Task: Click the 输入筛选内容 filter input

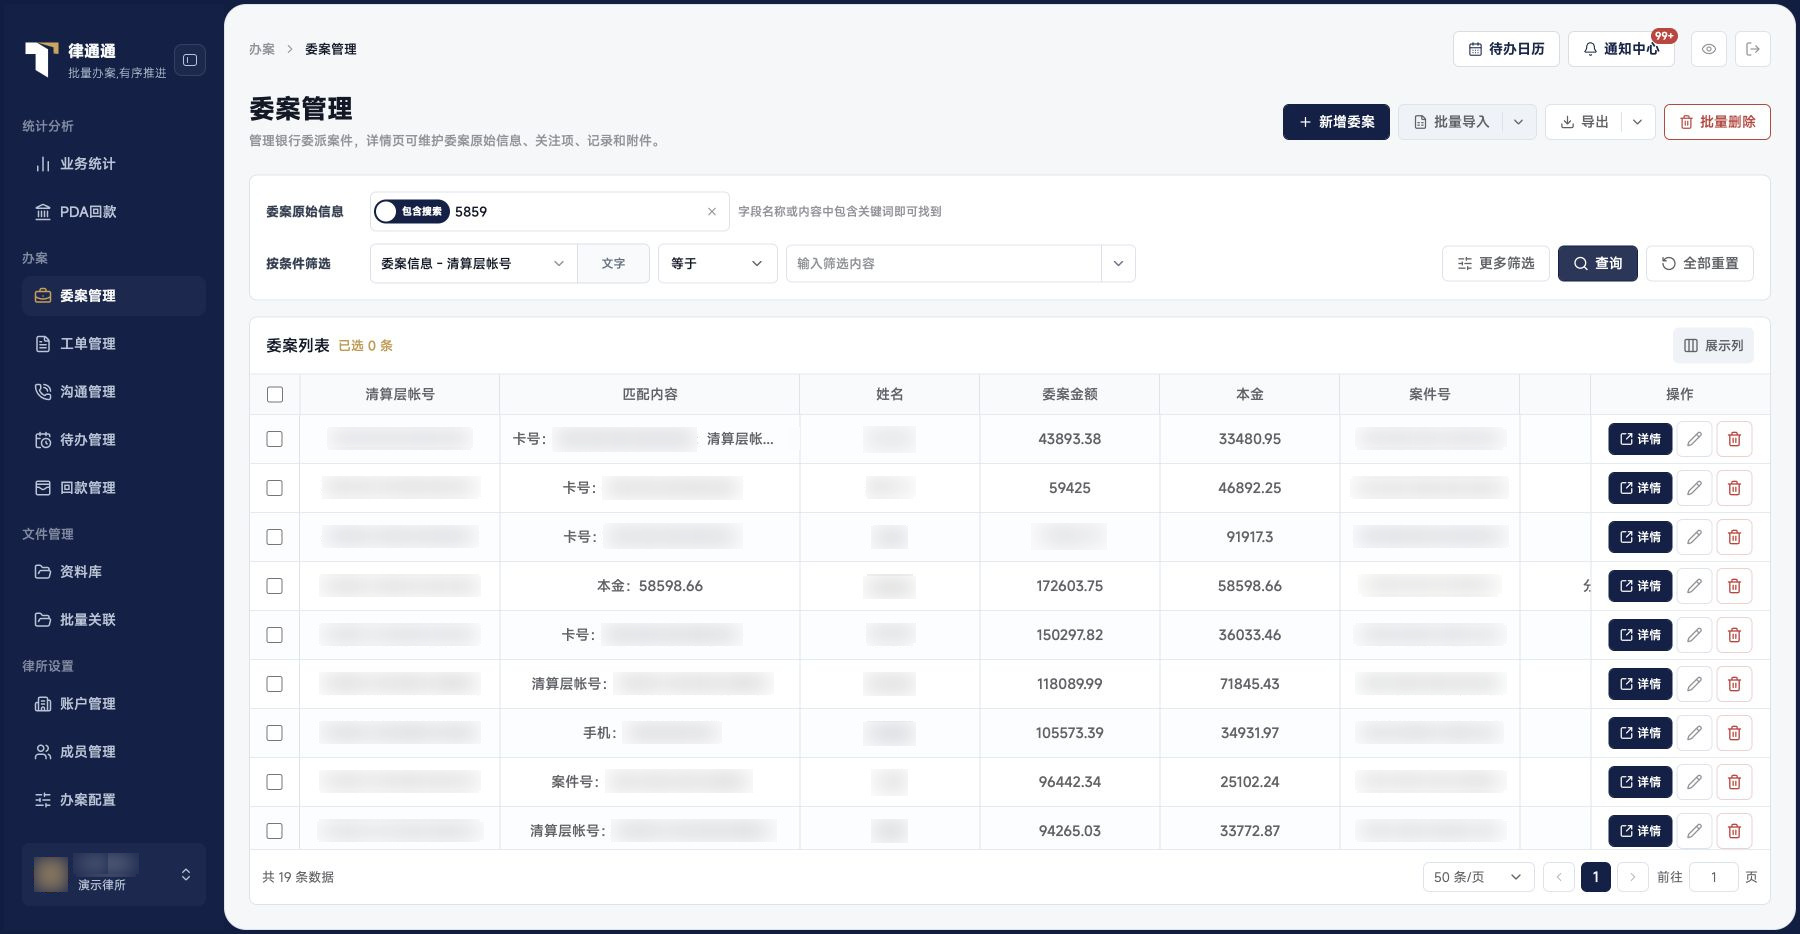Action: click(x=944, y=264)
